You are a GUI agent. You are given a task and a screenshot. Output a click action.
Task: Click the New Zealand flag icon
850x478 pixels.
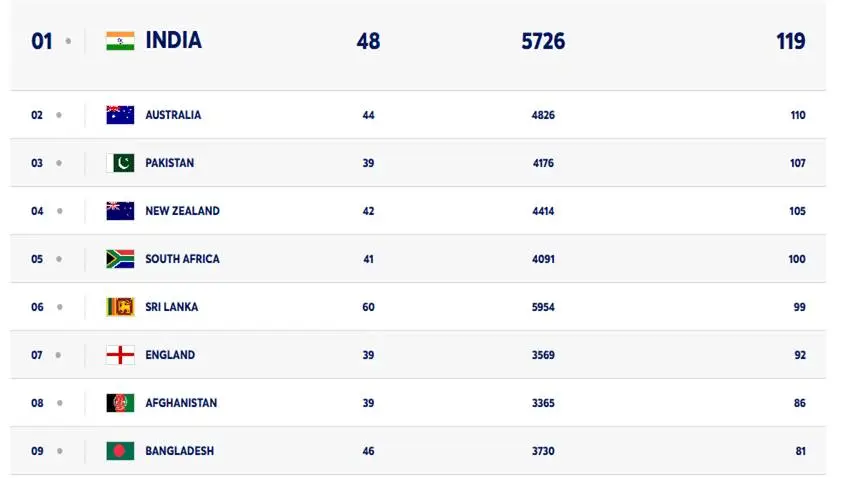pos(120,211)
